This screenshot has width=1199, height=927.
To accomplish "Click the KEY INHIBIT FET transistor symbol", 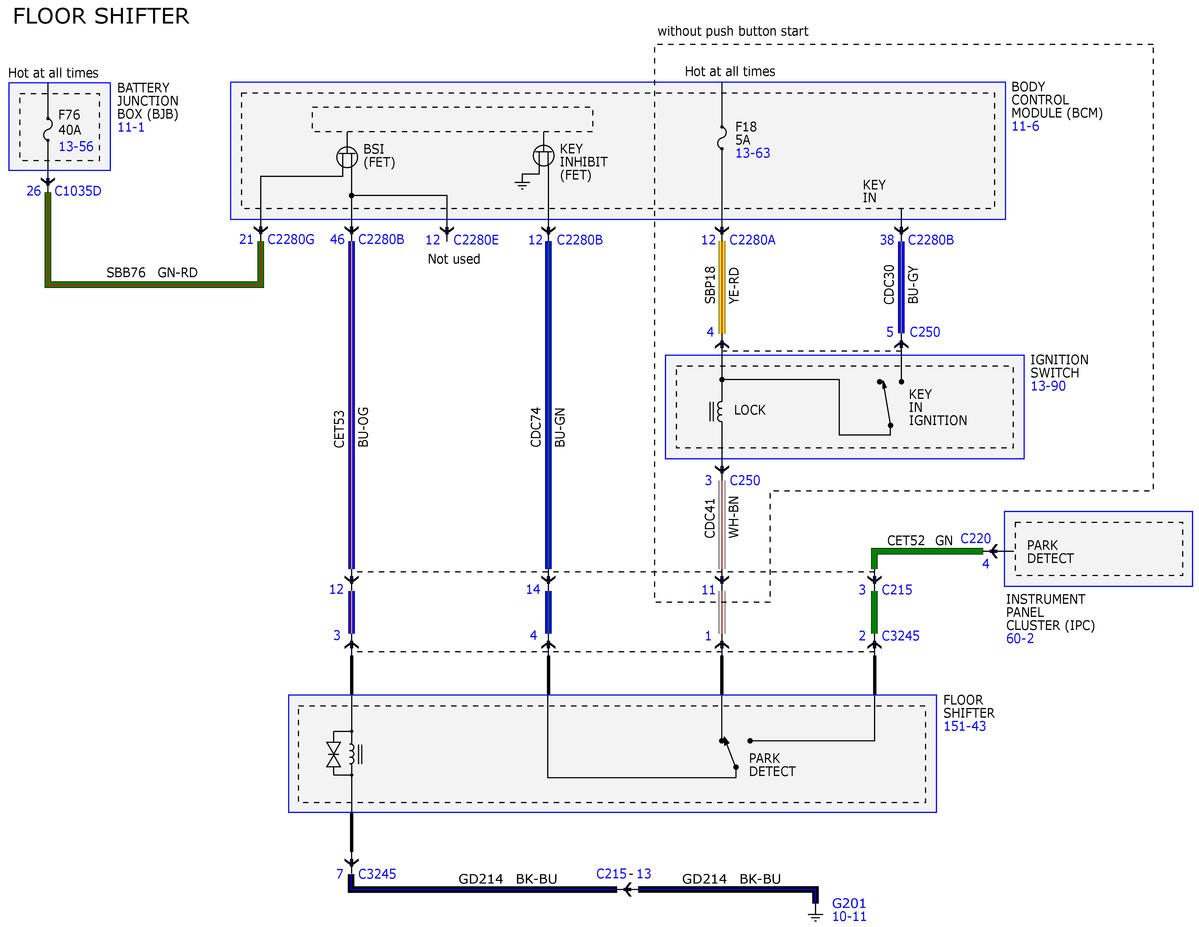I will tap(543, 156).
